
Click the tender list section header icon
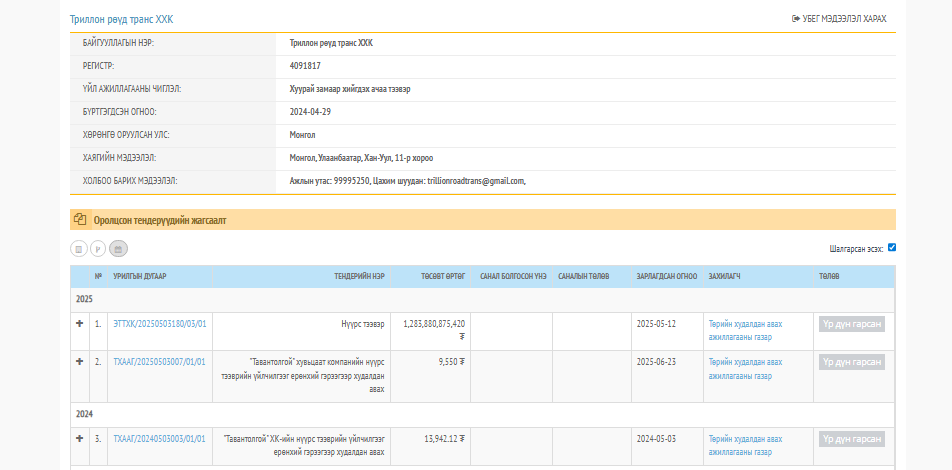click(x=80, y=219)
